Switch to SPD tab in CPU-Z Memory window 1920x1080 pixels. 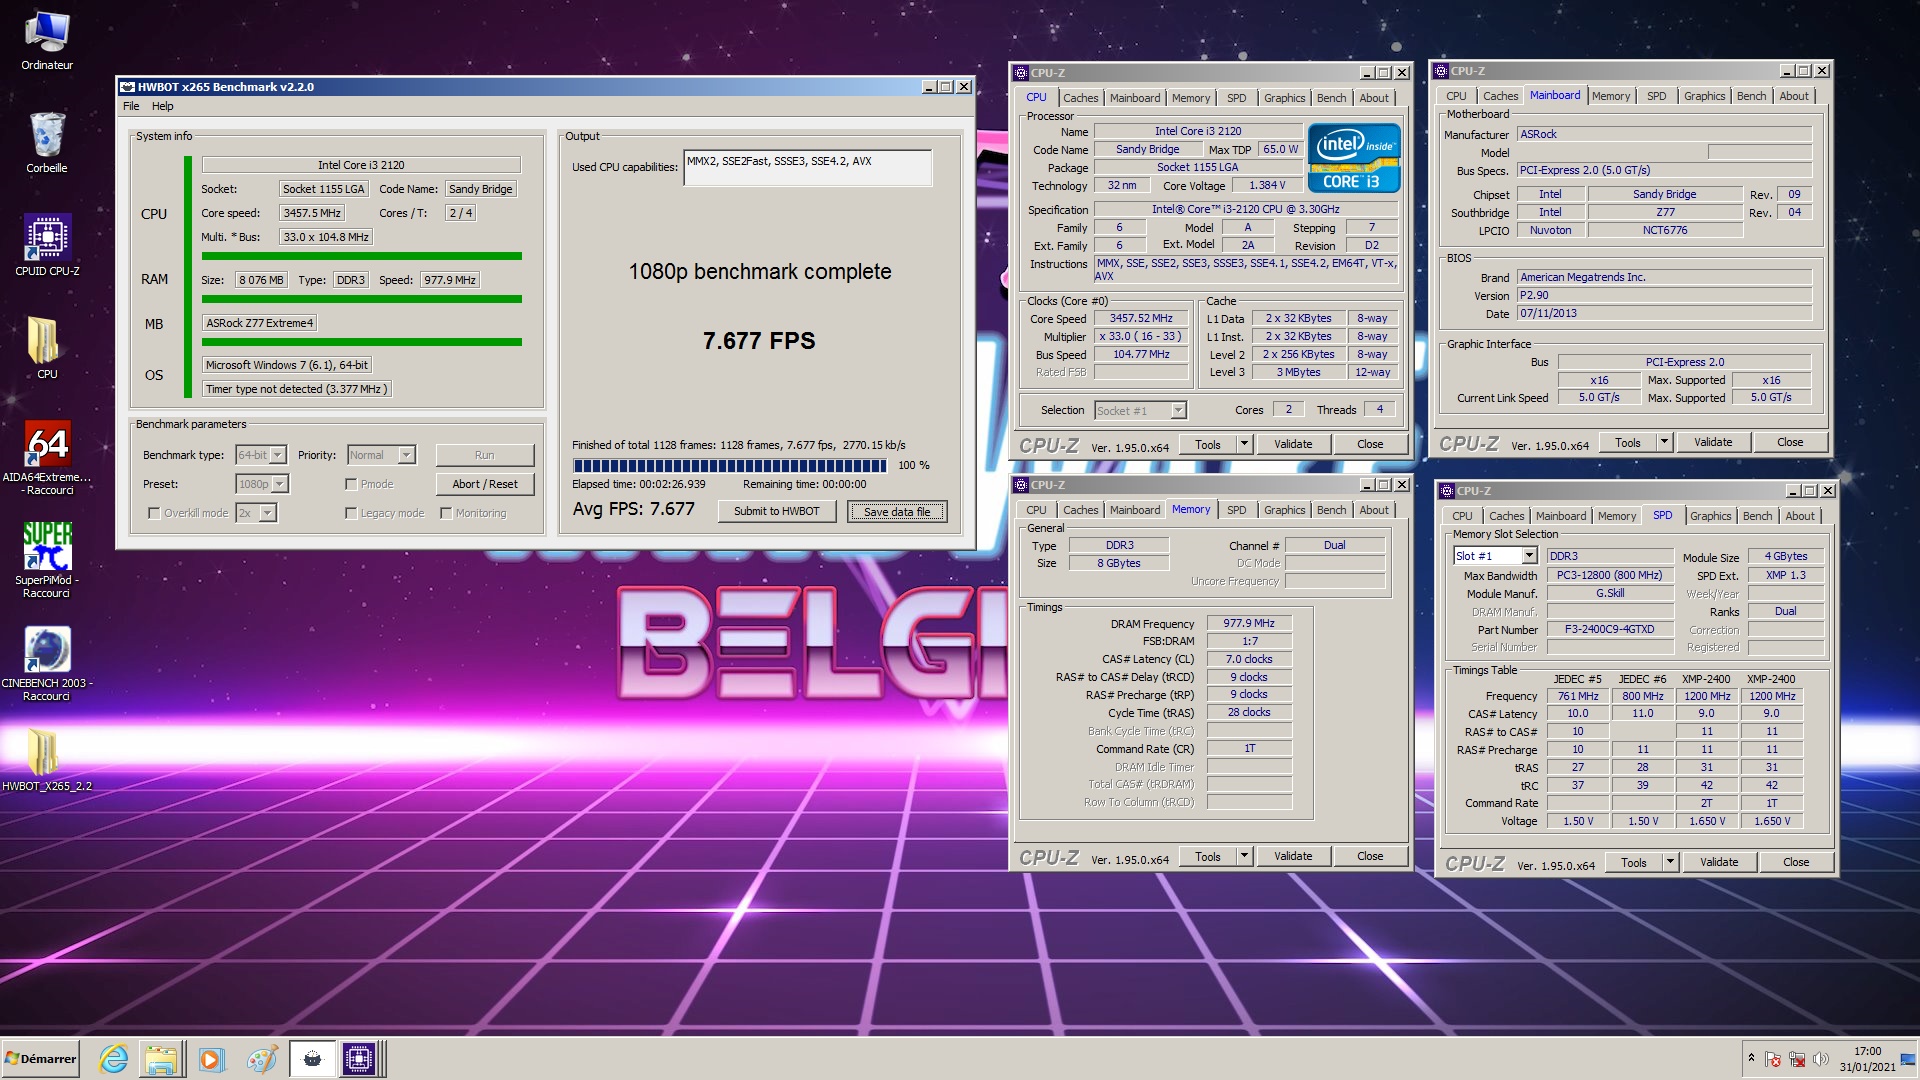1236,510
